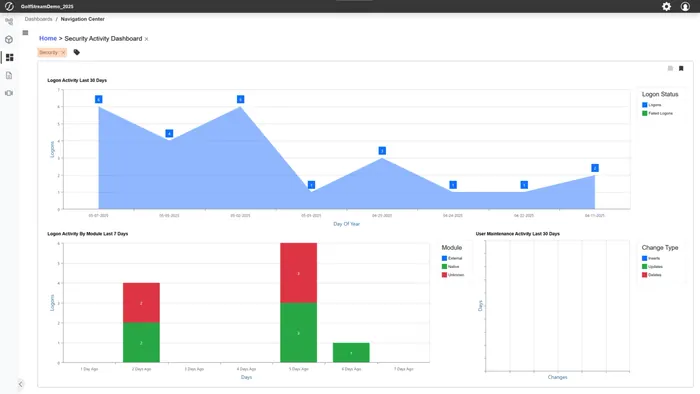The width and height of the screenshot is (700, 394).
Task: Click the 04-22-2025 data point label
Action: click(524, 185)
